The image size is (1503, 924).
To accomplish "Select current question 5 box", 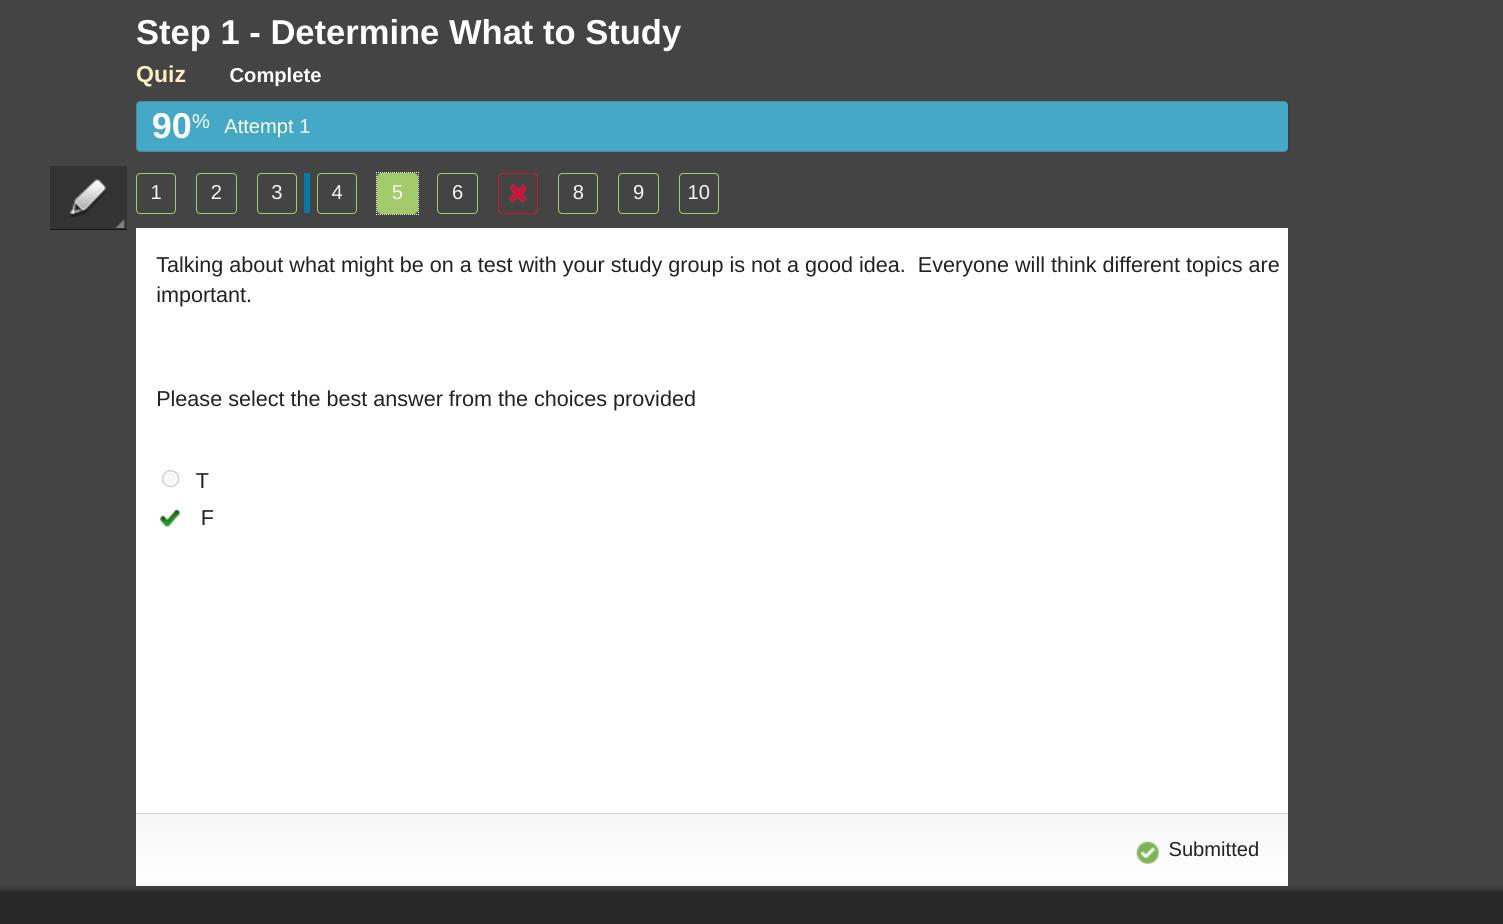I will pos(397,193).
